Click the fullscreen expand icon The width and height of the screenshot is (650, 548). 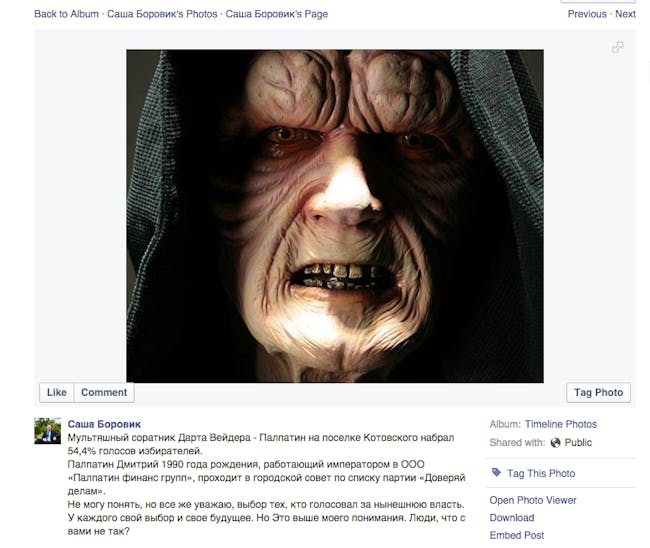coord(617,47)
